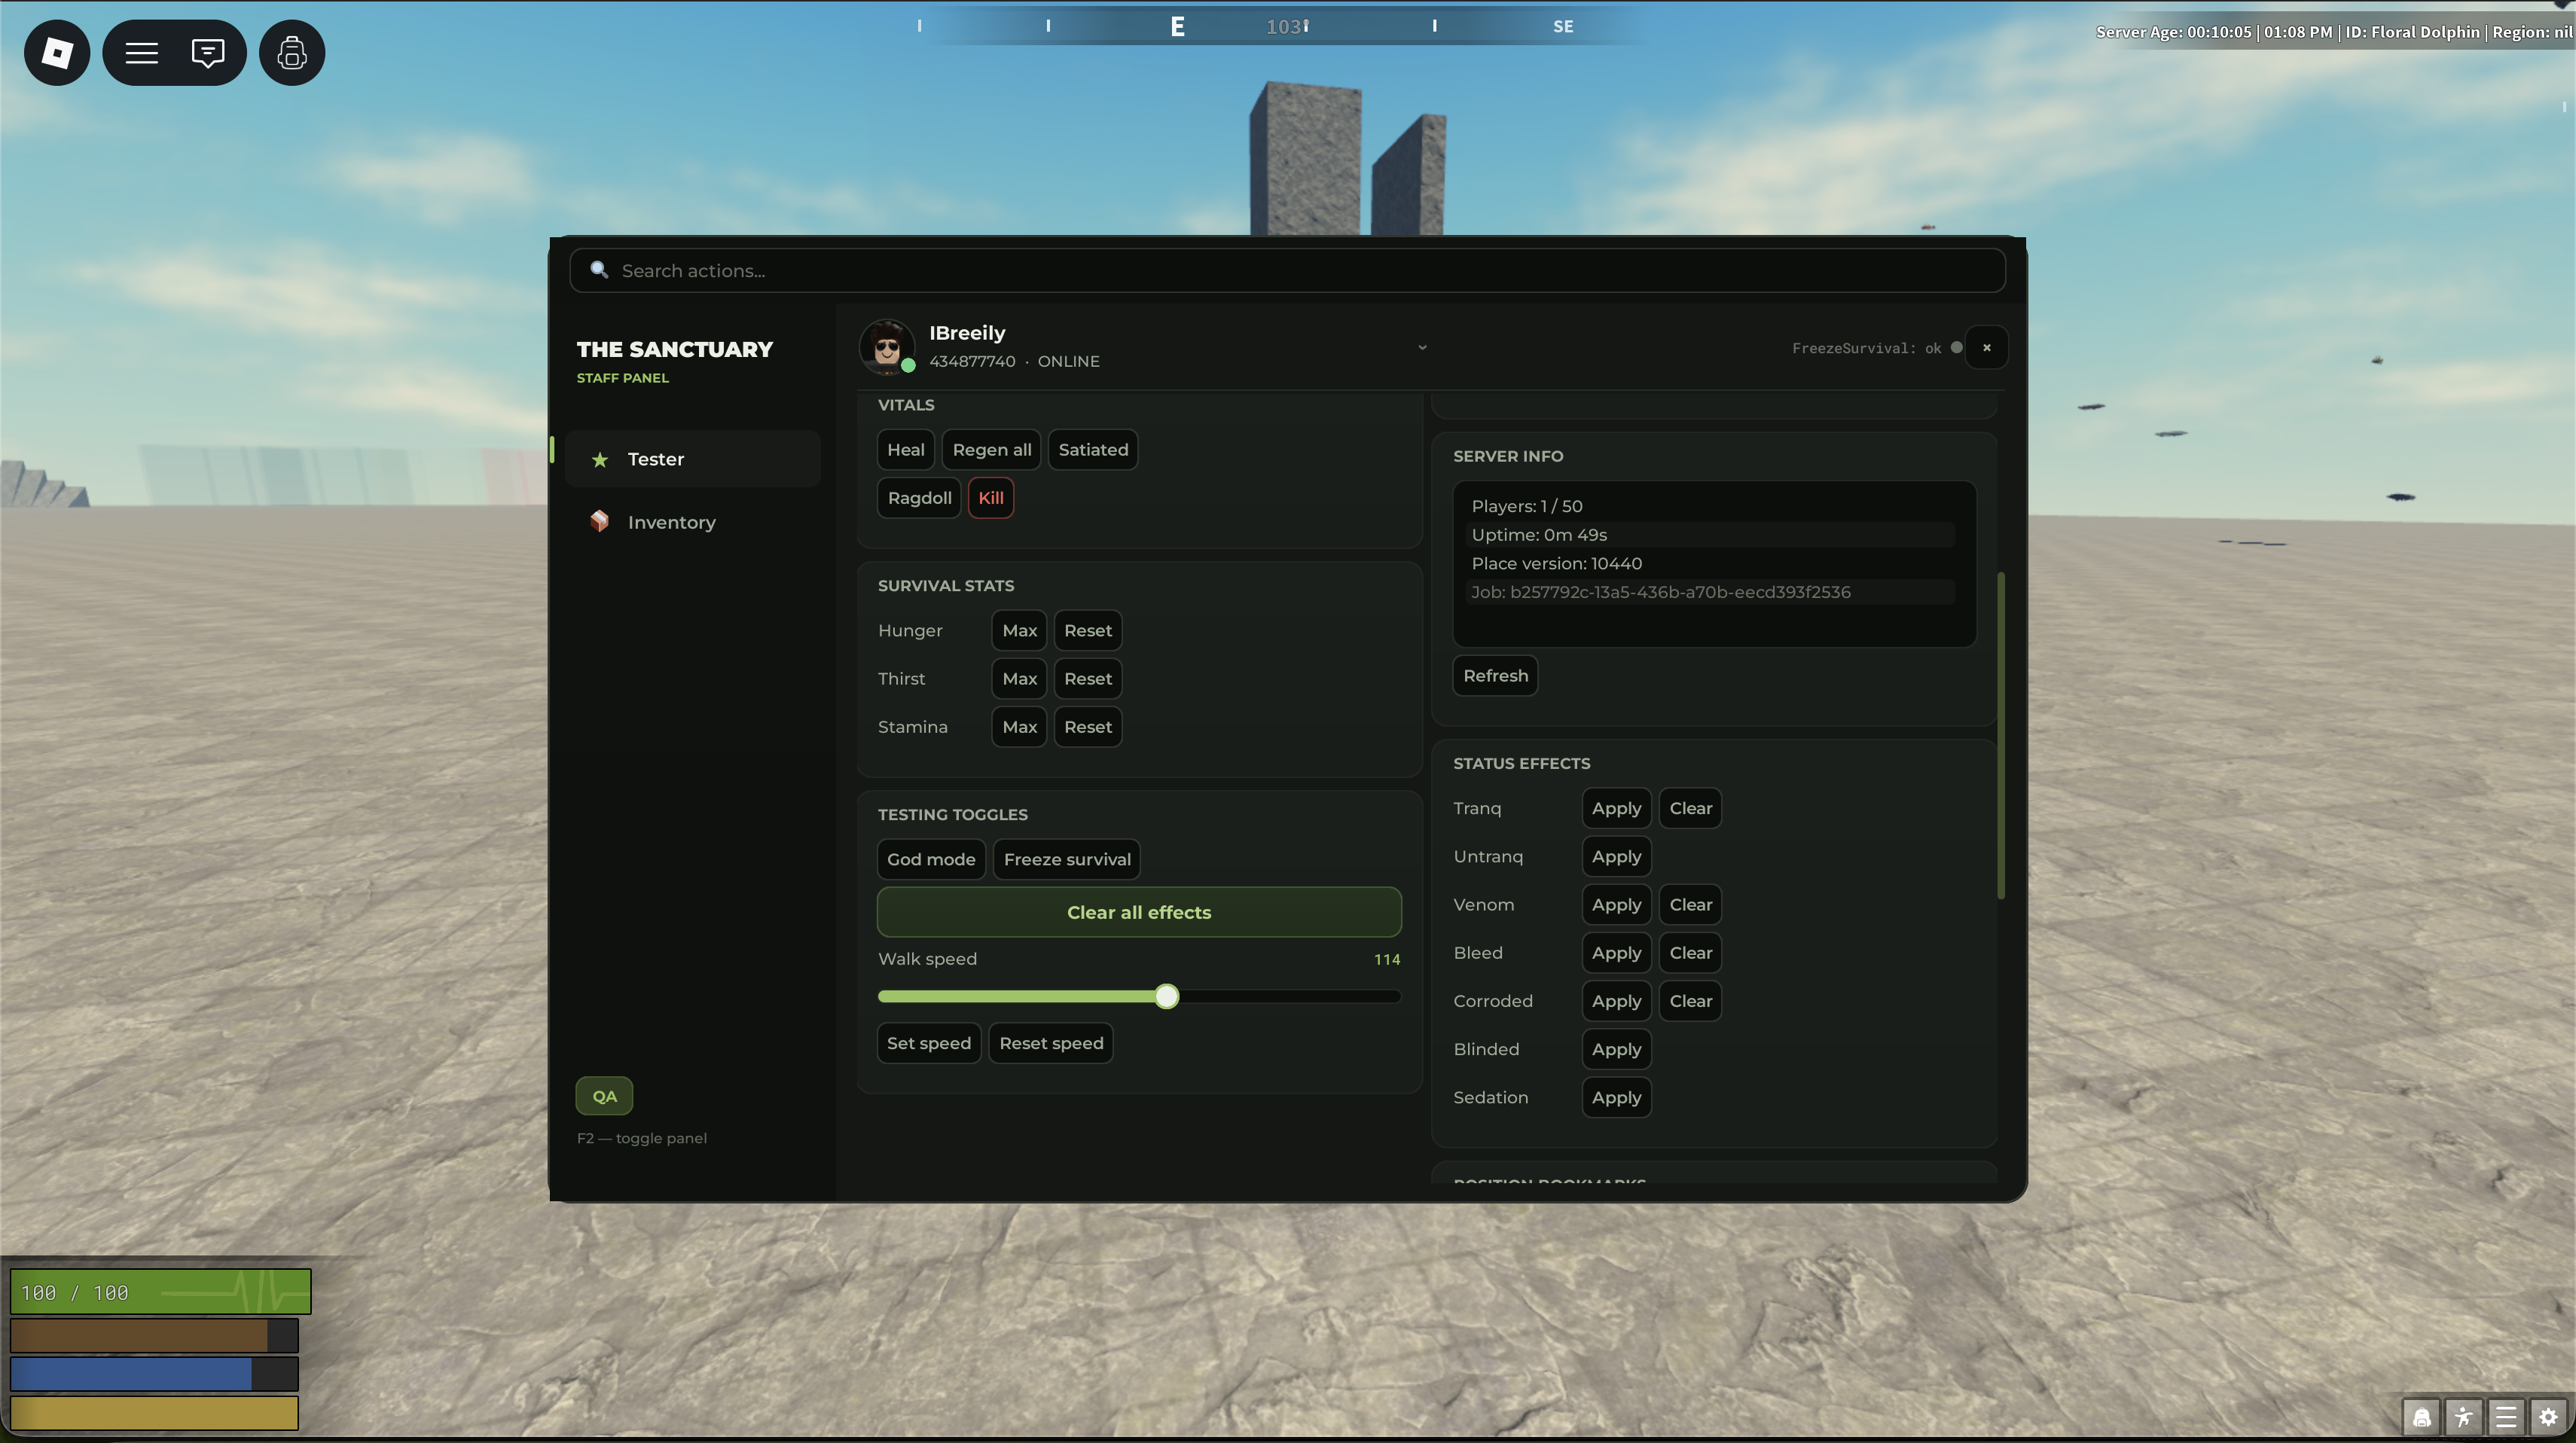Max out the Stamina stat
2576x1443 pixels.
(x=1019, y=727)
